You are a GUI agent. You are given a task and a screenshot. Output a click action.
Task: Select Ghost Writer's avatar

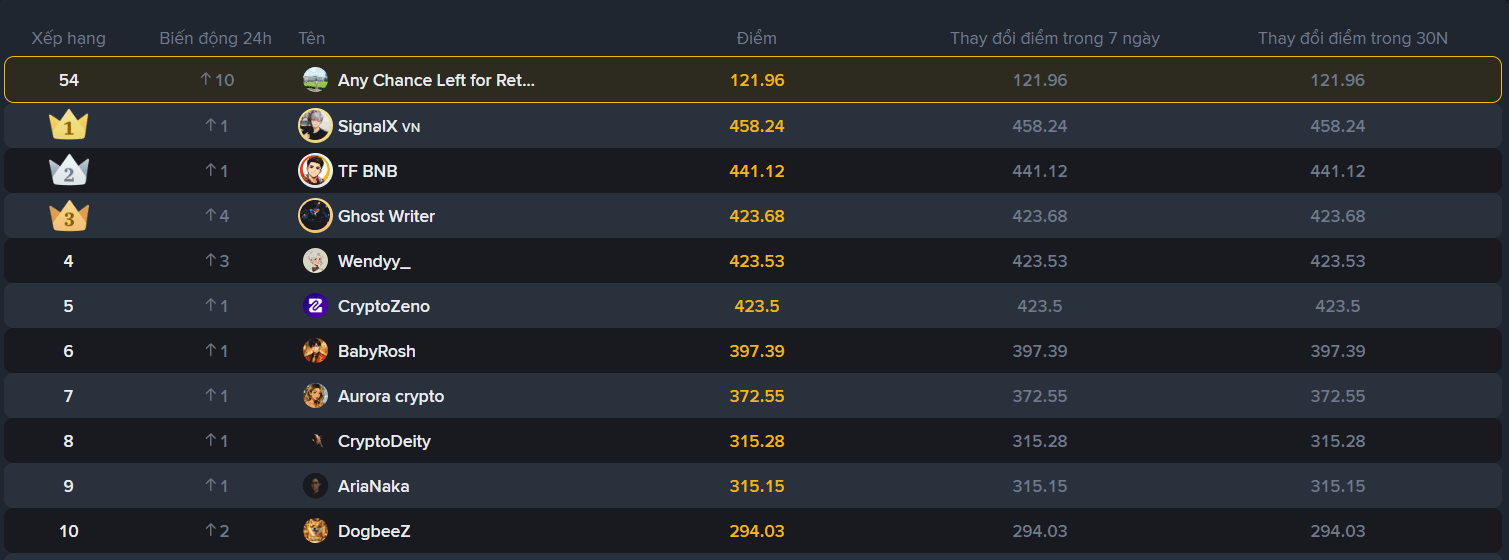[315, 216]
